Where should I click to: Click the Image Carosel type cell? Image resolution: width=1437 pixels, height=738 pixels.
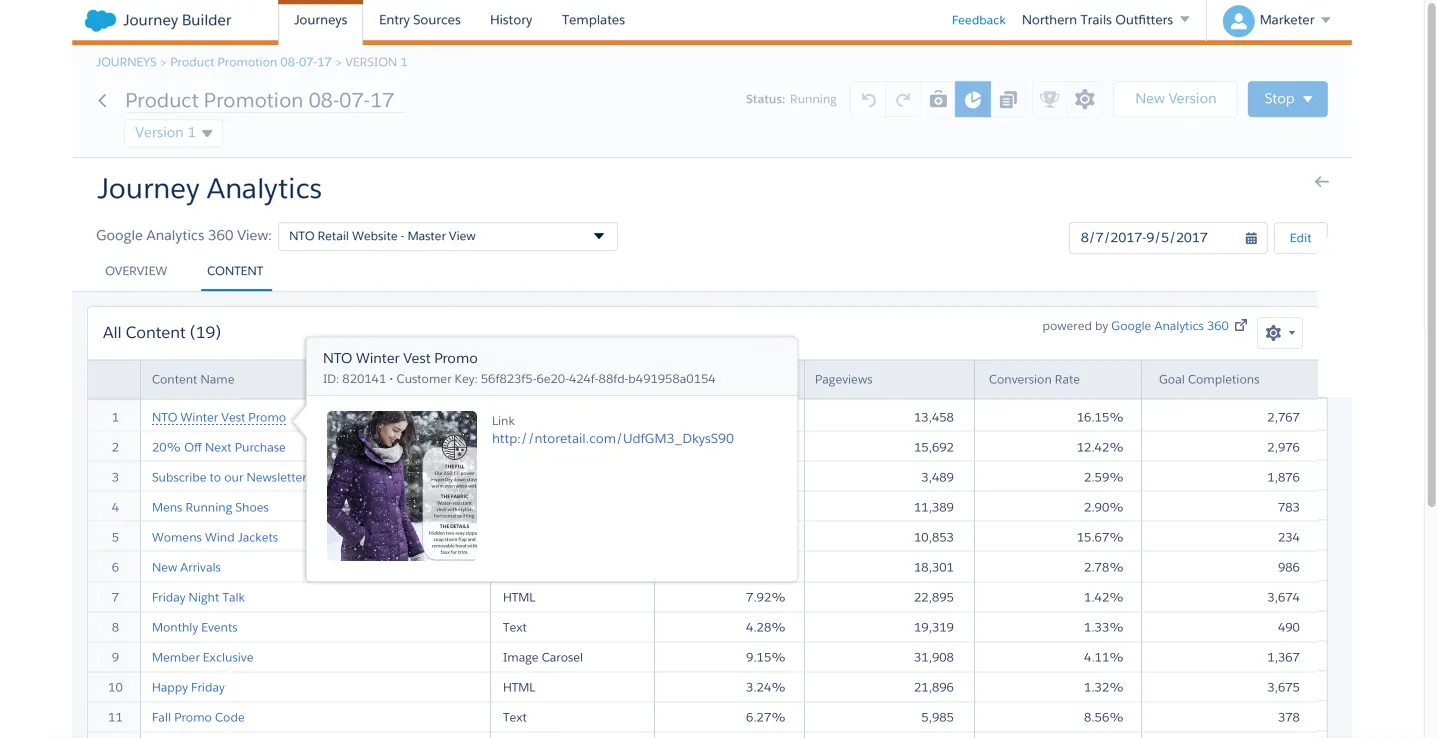[x=572, y=657]
